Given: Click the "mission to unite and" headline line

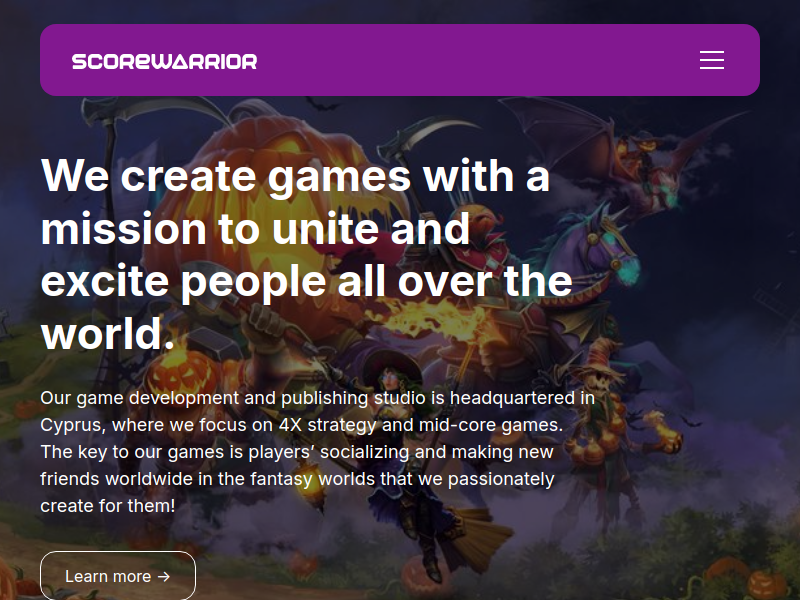Looking at the screenshot, I should pyautogui.click(x=255, y=229).
